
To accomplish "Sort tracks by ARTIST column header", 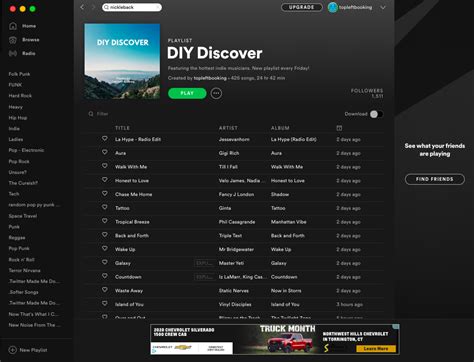I will click(x=228, y=128).
